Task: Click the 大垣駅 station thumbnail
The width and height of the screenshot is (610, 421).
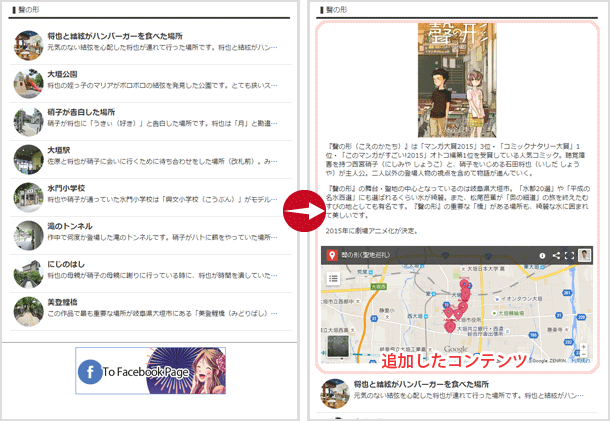Action: pyautogui.click(x=28, y=160)
